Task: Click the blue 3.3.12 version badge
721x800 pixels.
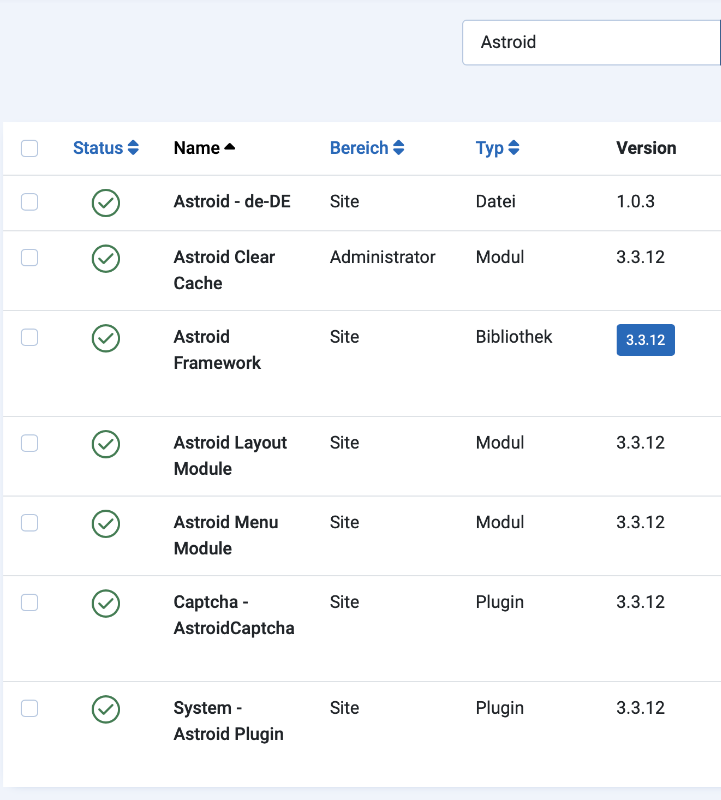Action: (645, 340)
